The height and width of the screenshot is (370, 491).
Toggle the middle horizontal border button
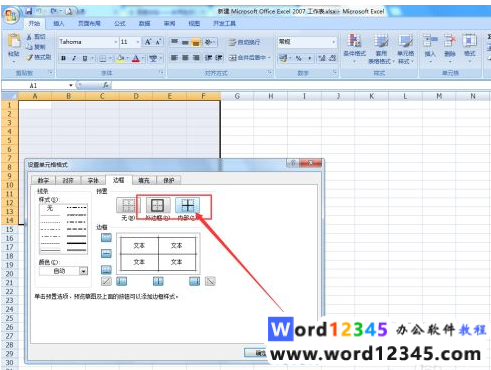pos(106,254)
